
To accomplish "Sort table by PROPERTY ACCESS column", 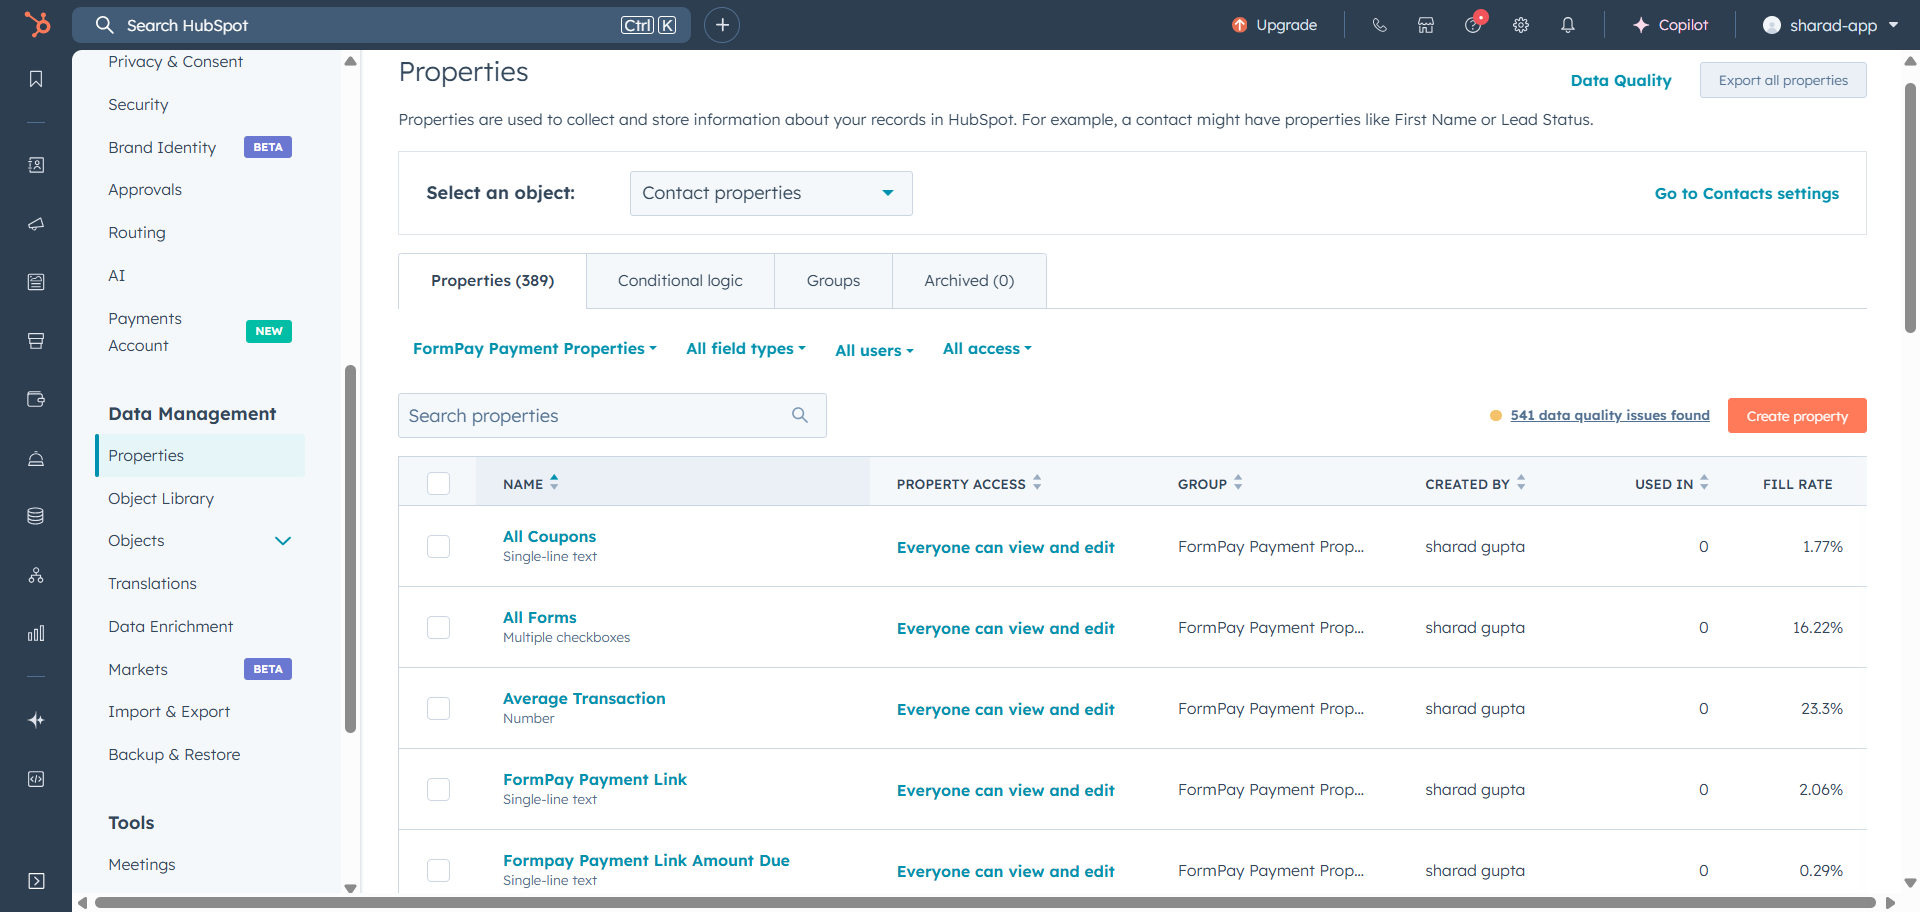I will click(969, 483).
